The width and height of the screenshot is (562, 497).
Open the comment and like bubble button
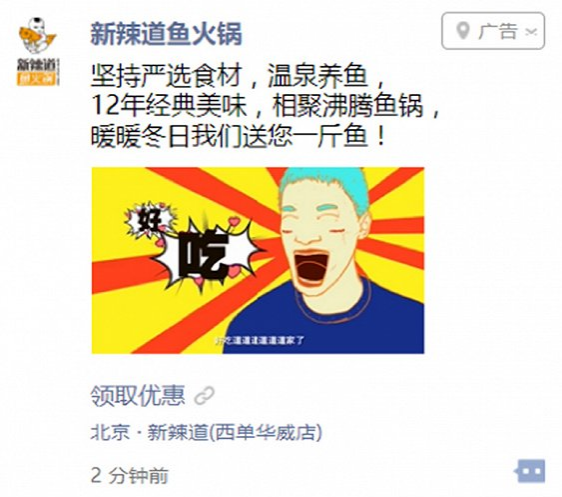pos(530,471)
